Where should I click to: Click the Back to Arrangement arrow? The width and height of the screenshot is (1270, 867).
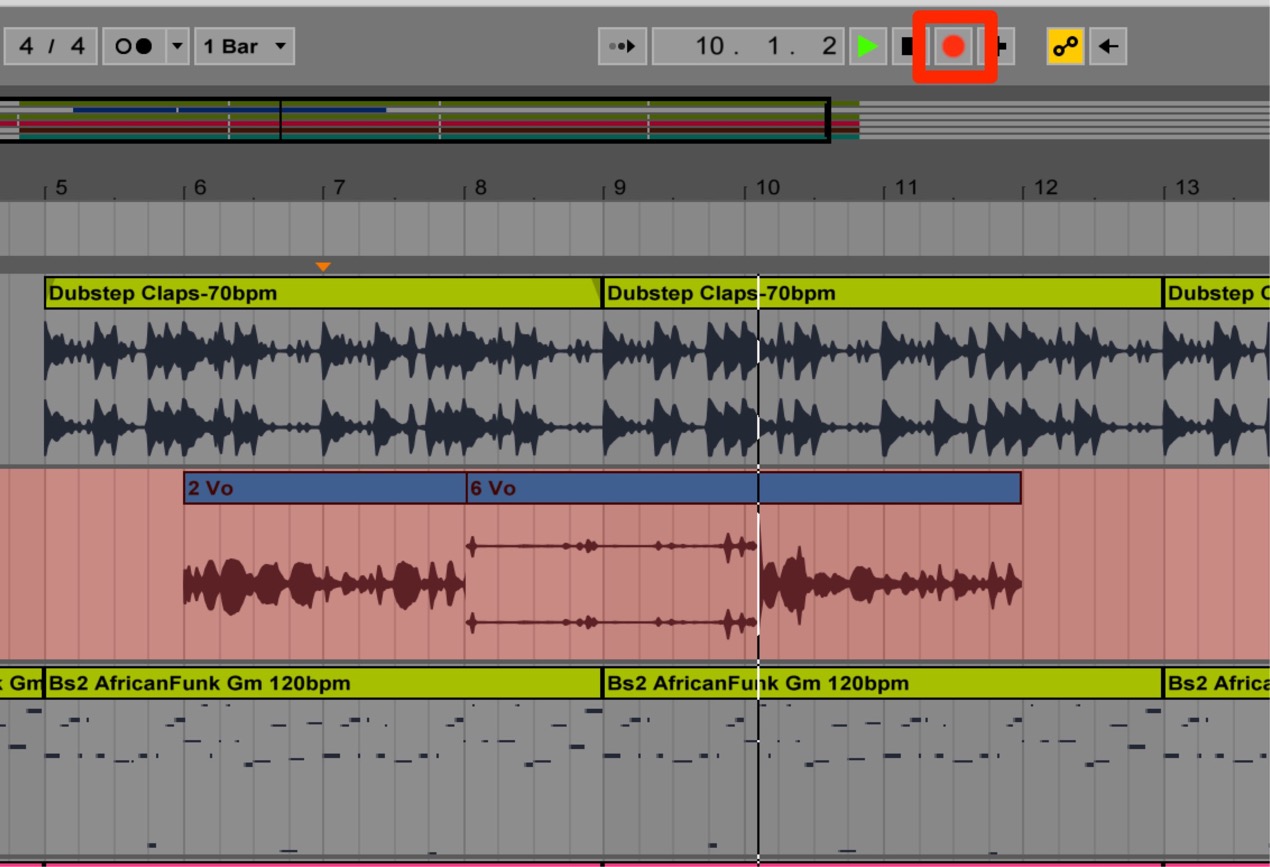[1108, 46]
